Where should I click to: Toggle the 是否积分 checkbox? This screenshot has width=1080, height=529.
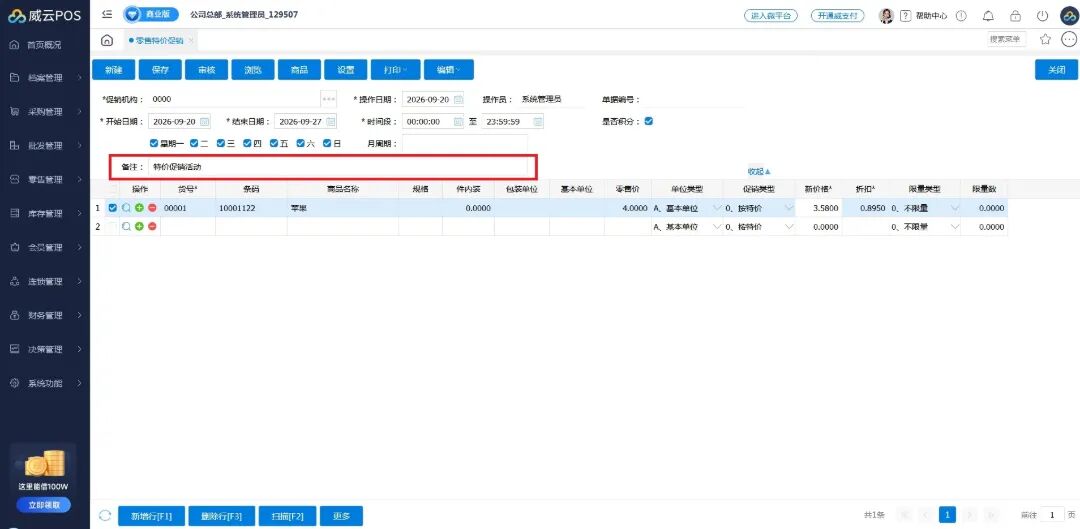pos(648,121)
